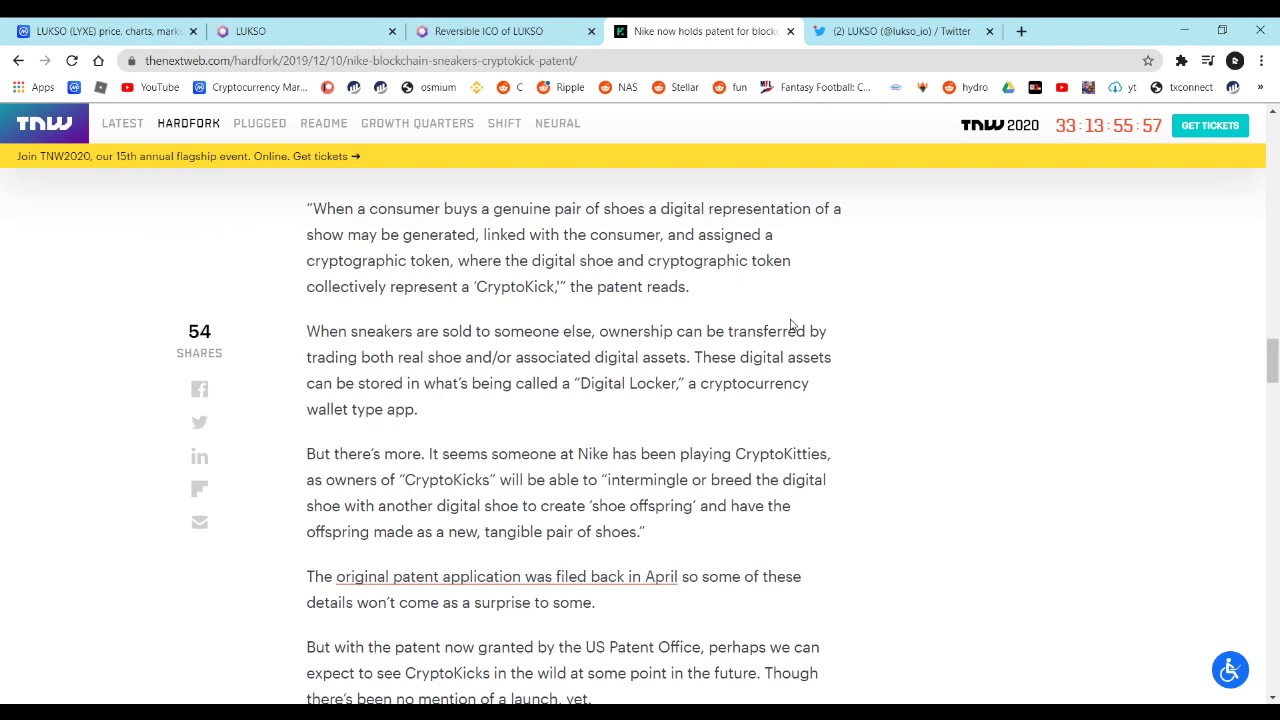Open the PLUGGED section
Viewport: 1280px width, 720px height.
point(259,123)
